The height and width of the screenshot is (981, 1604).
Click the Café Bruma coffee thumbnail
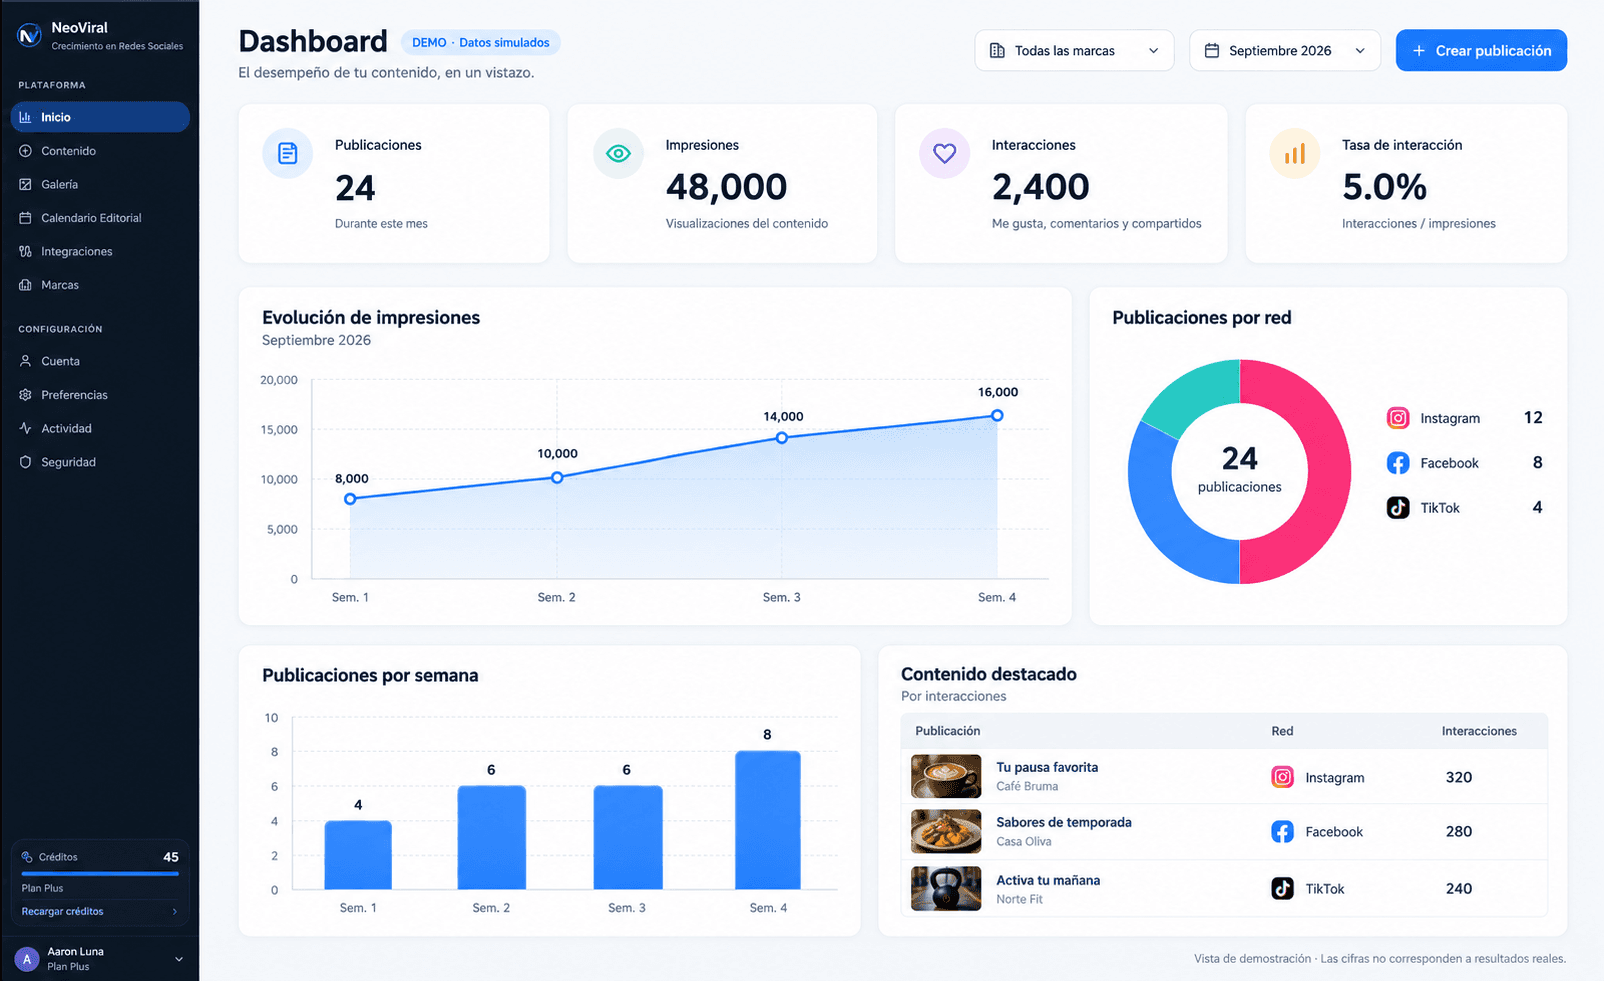946,776
